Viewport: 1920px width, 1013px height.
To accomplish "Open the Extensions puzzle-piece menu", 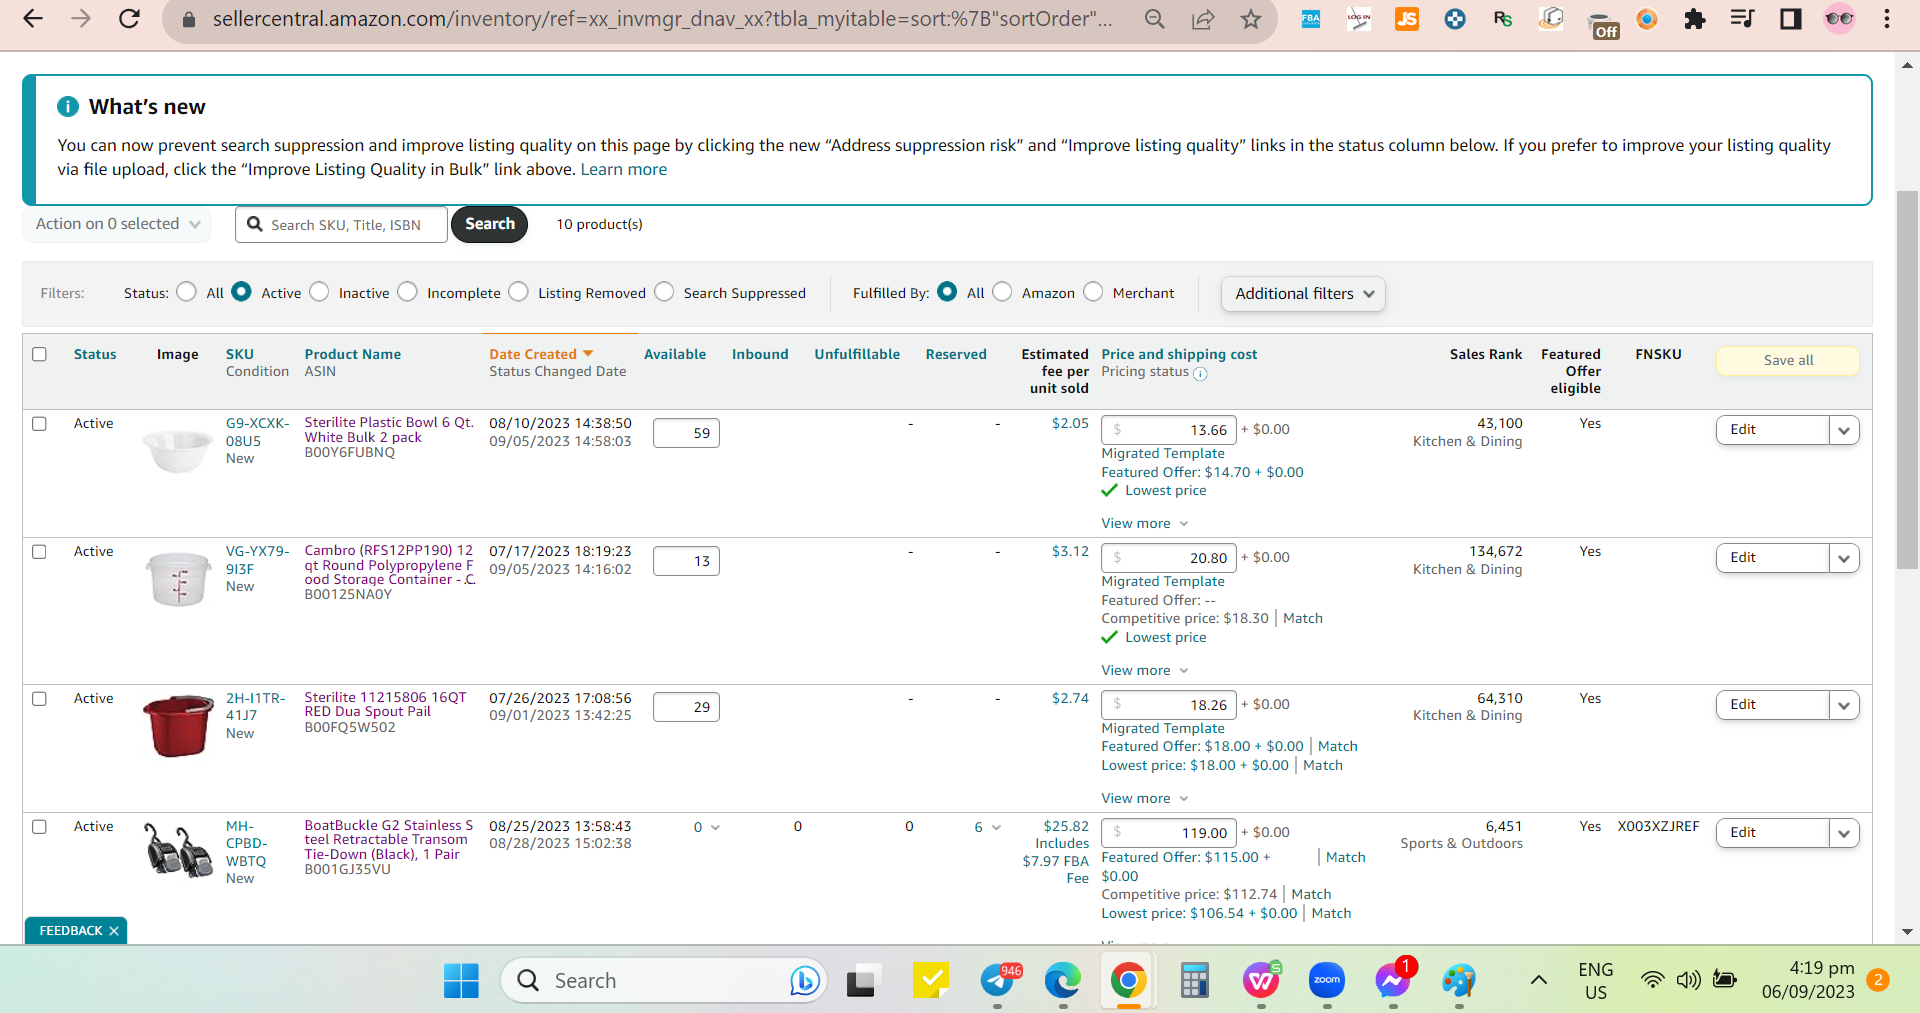I will point(1694,19).
